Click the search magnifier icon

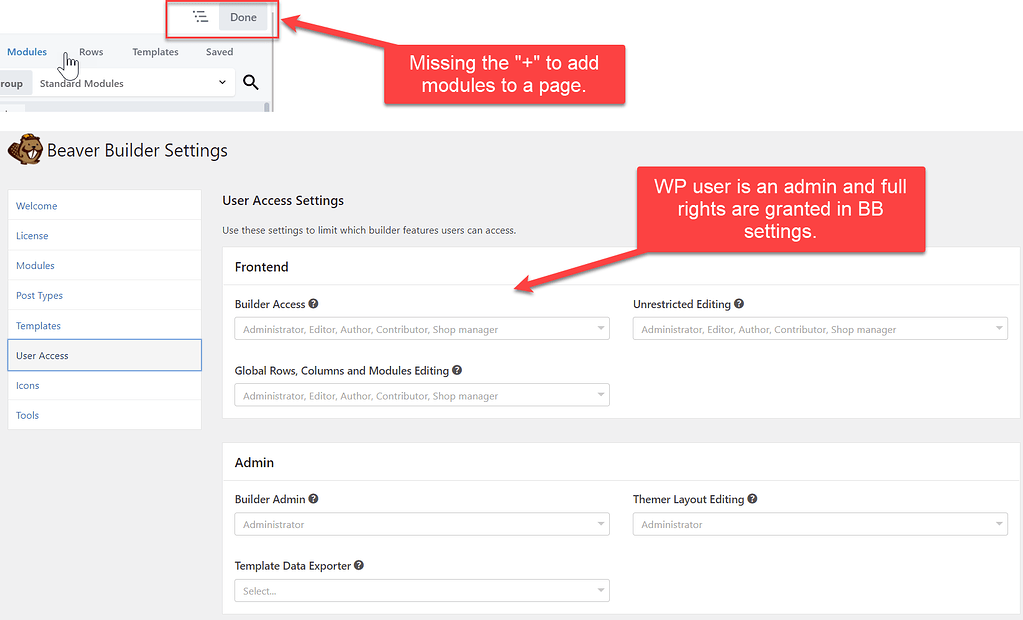(x=251, y=83)
